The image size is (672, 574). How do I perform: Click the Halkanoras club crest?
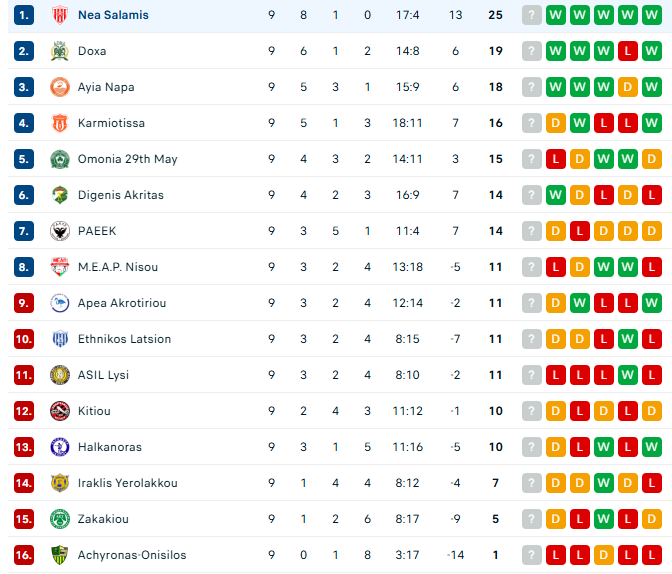click(x=60, y=447)
